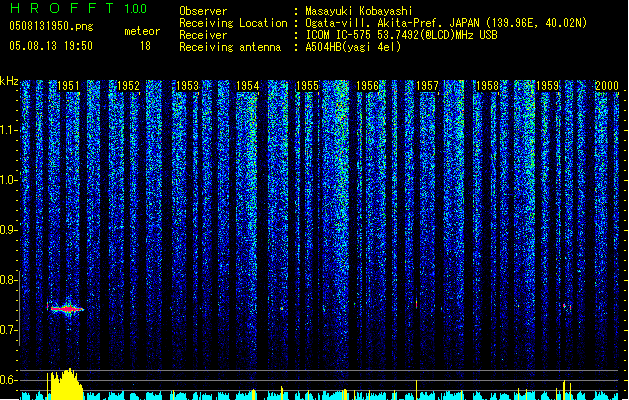Click the large yellow intensity peak at 1951
This screenshot has height=400, width=629.
pos(65,384)
